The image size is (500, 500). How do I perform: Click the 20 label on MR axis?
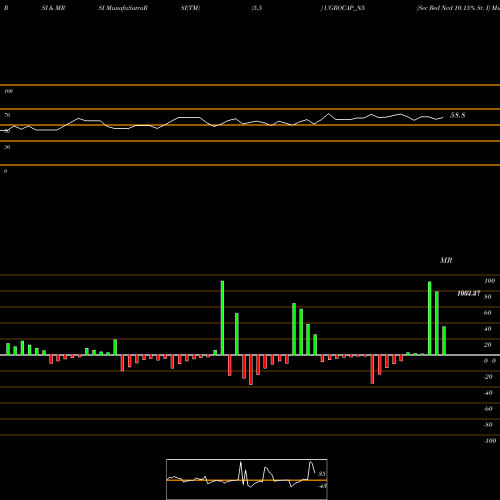pyautogui.click(x=487, y=345)
